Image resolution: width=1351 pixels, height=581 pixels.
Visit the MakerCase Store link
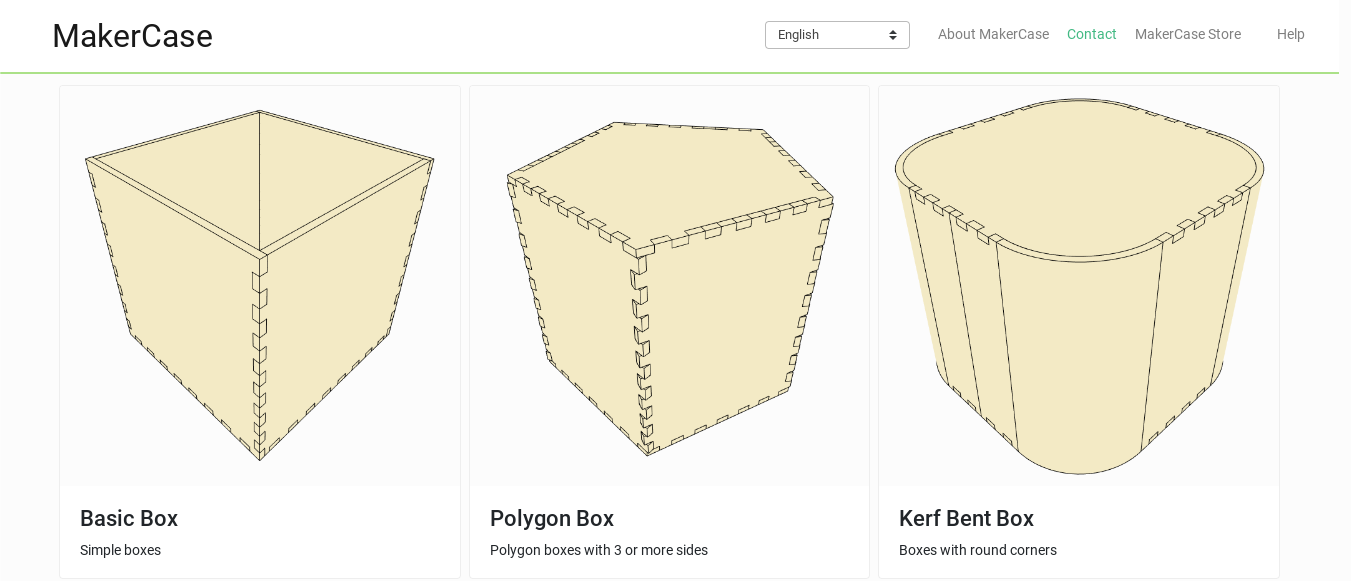tap(1187, 34)
